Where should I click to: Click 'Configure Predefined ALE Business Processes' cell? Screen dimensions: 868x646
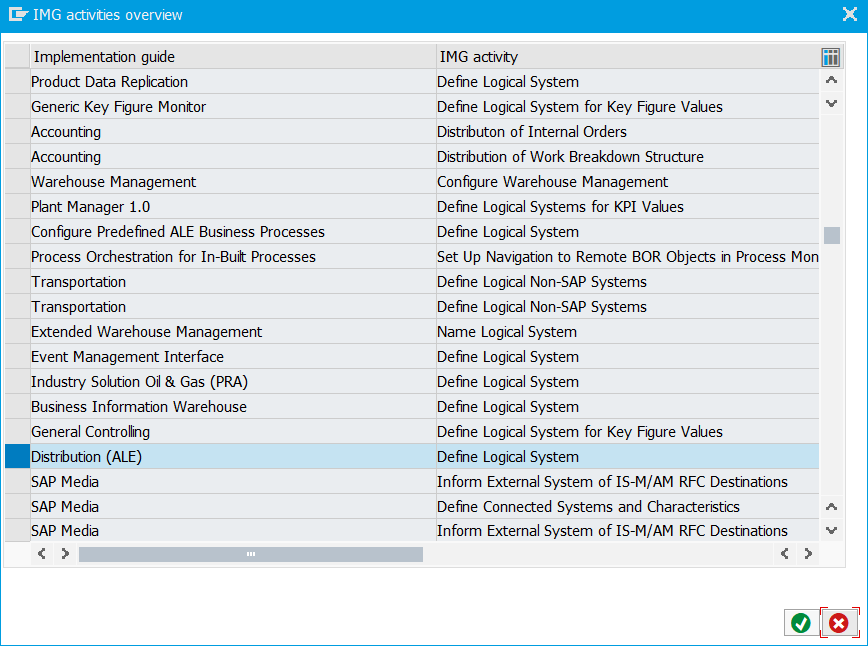233,231
